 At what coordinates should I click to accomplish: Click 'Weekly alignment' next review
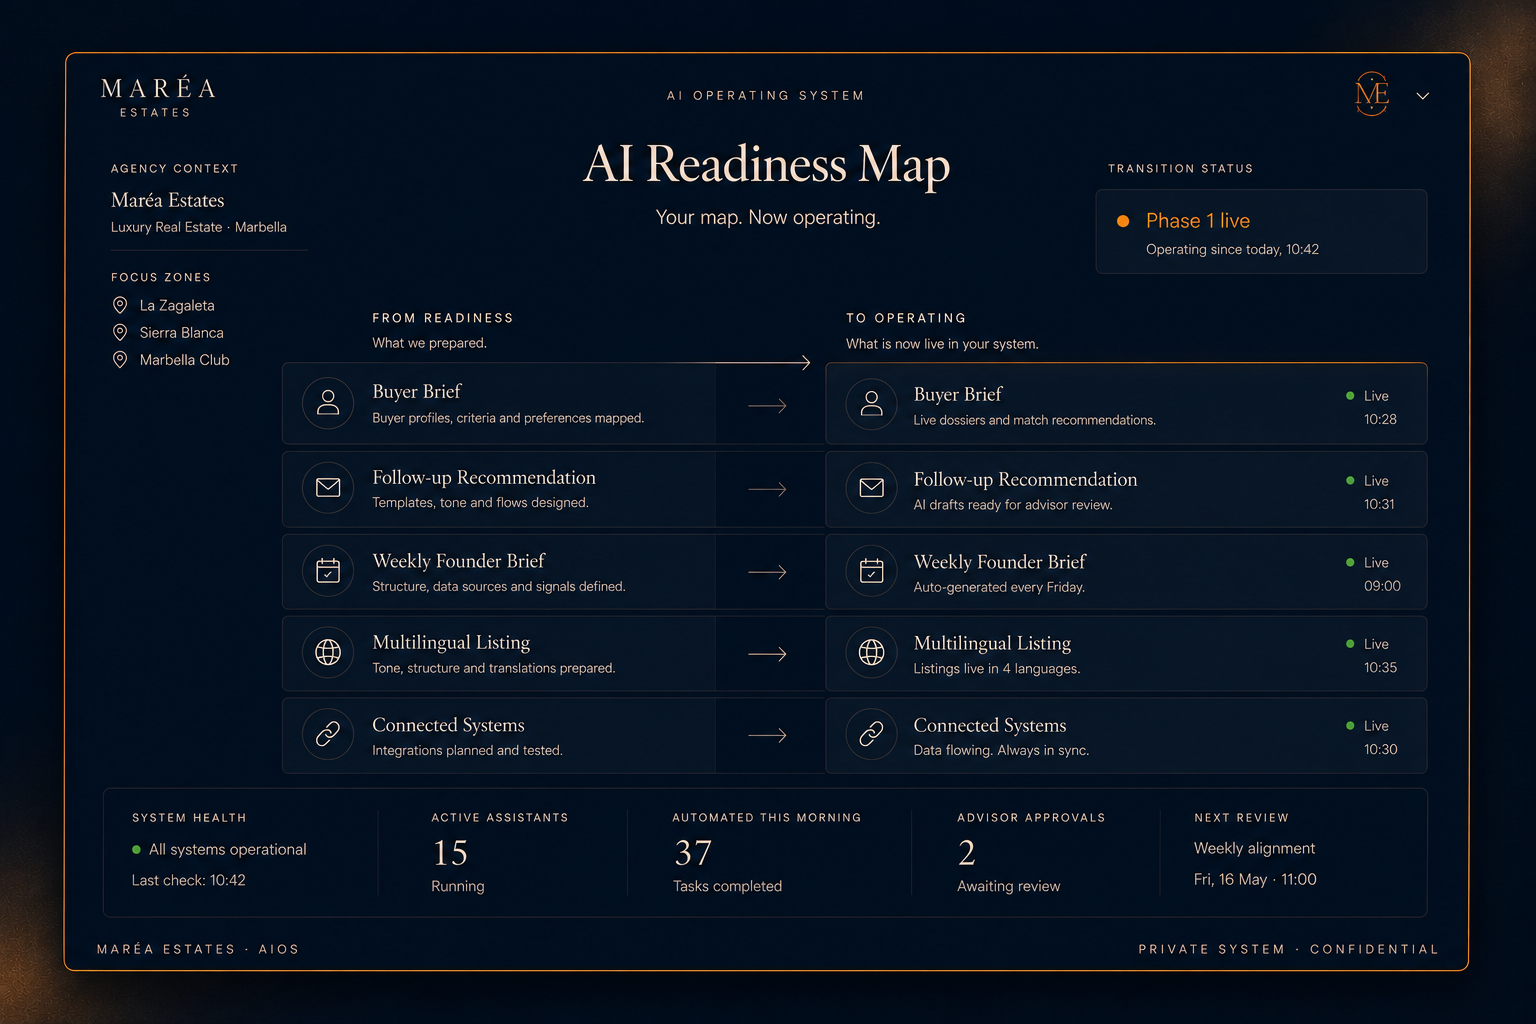point(1254,848)
